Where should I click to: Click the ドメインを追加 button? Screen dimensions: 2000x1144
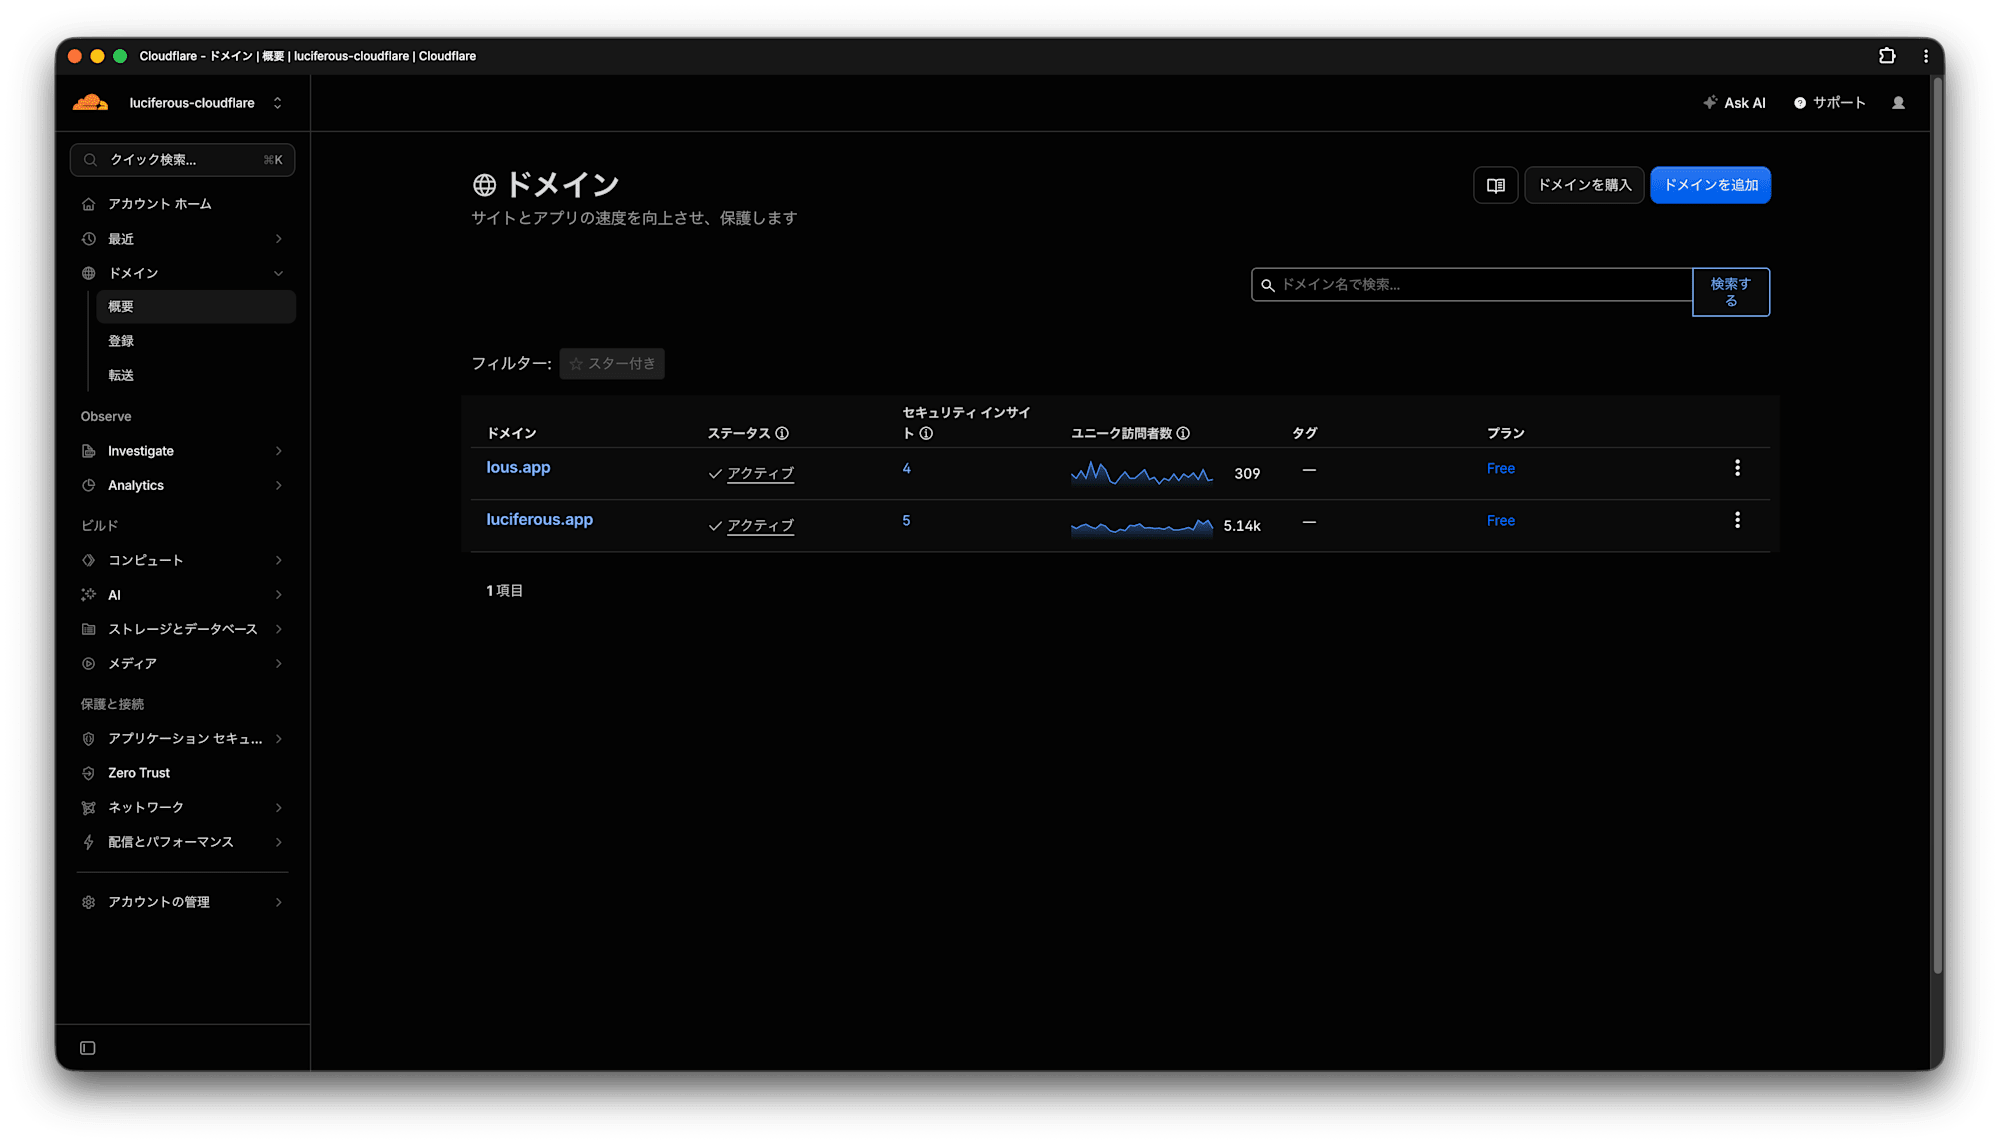pyautogui.click(x=1710, y=185)
